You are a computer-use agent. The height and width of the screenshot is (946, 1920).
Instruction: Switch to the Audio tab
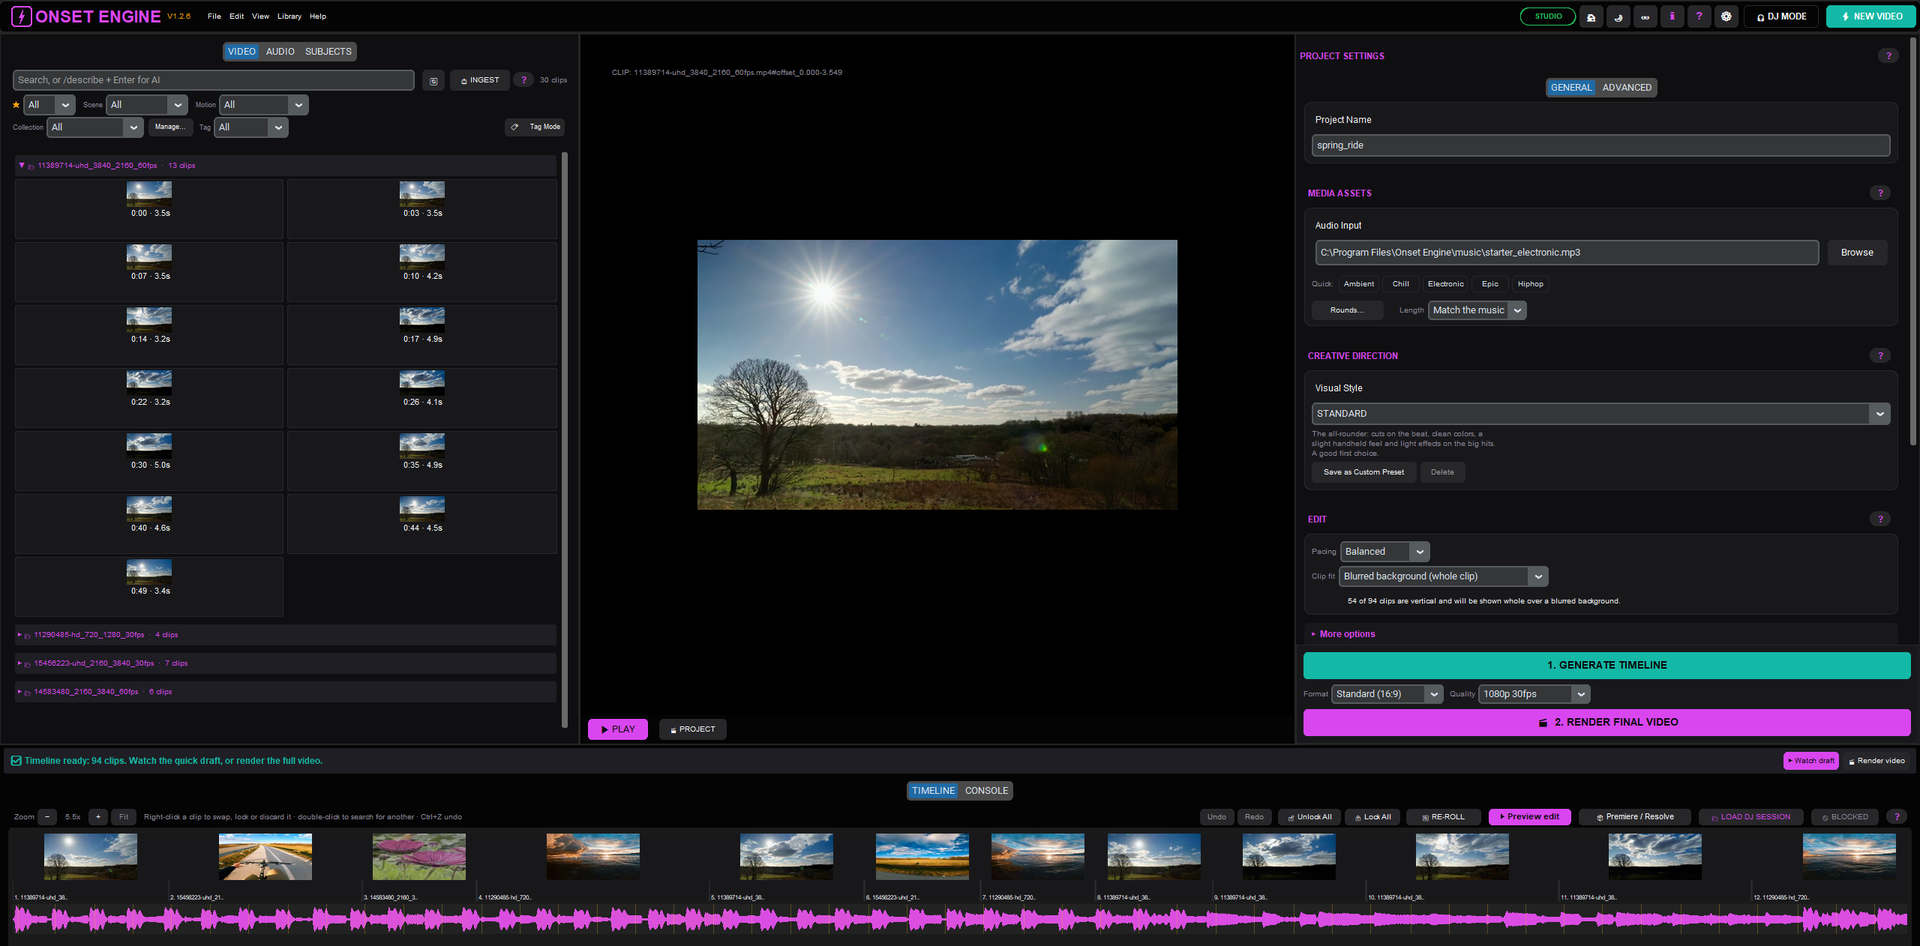[x=280, y=52]
